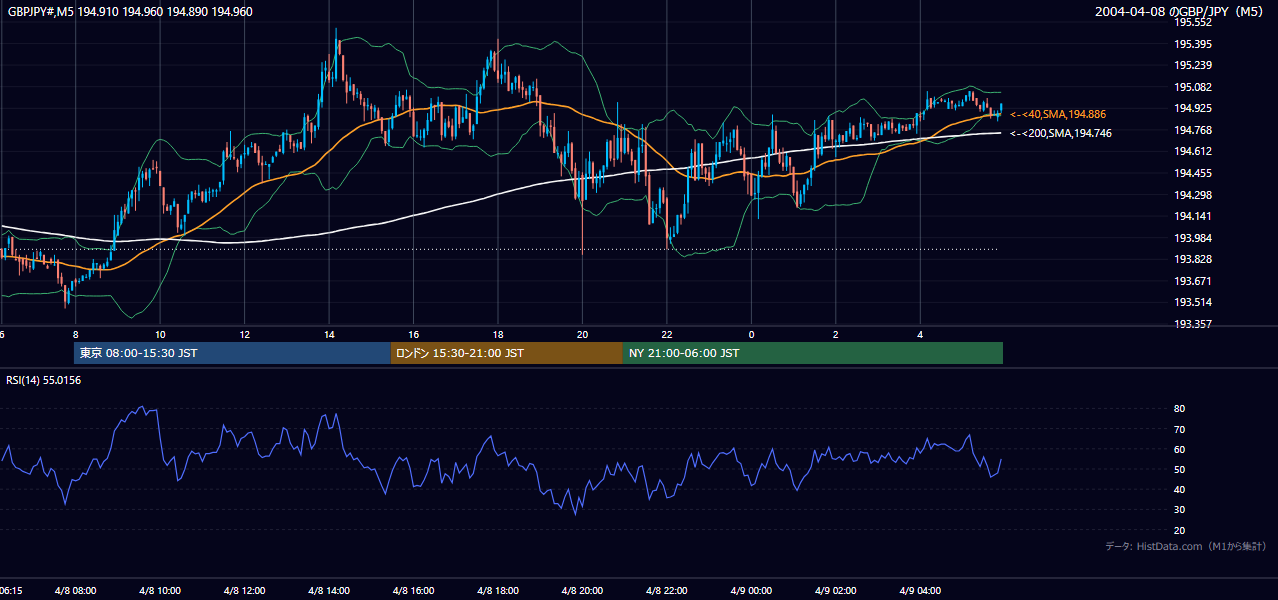Click price axis label 193.514
Screen dimensions: 1278x600
click(1193, 302)
